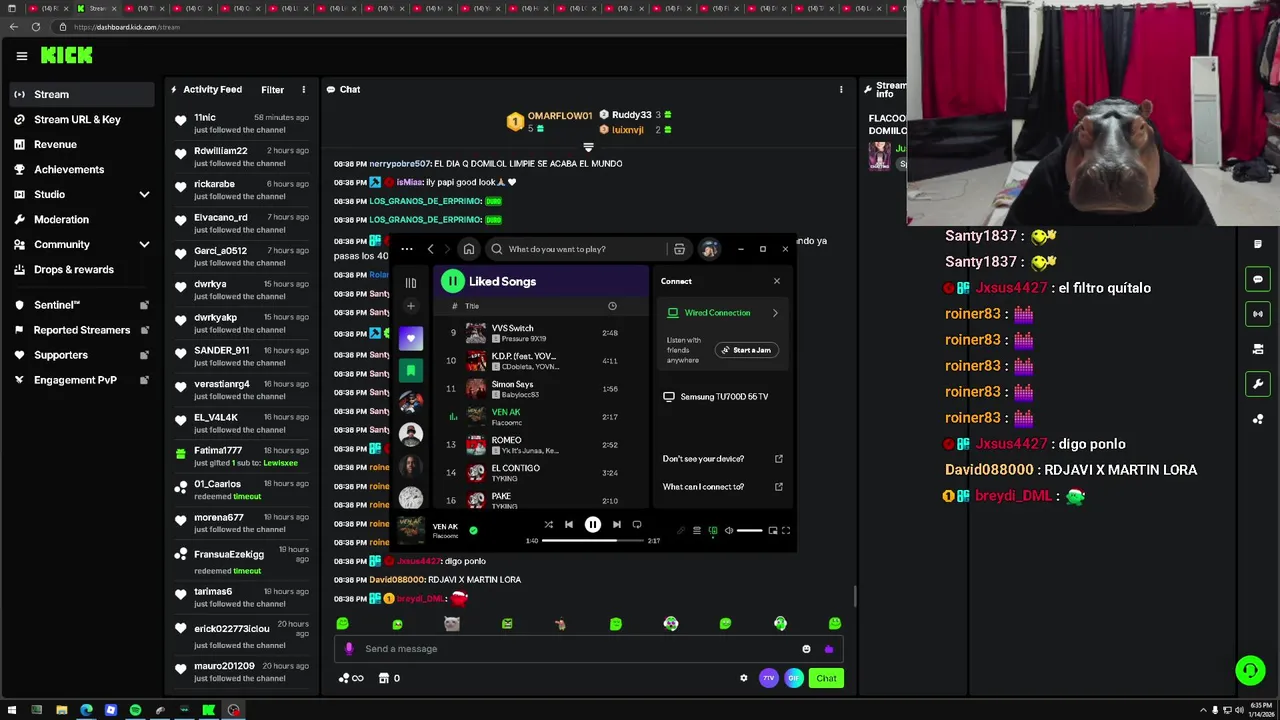Click green Liked check next to VEN AK
The width and height of the screenshot is (1280, 720).
(x=473, y=531)
